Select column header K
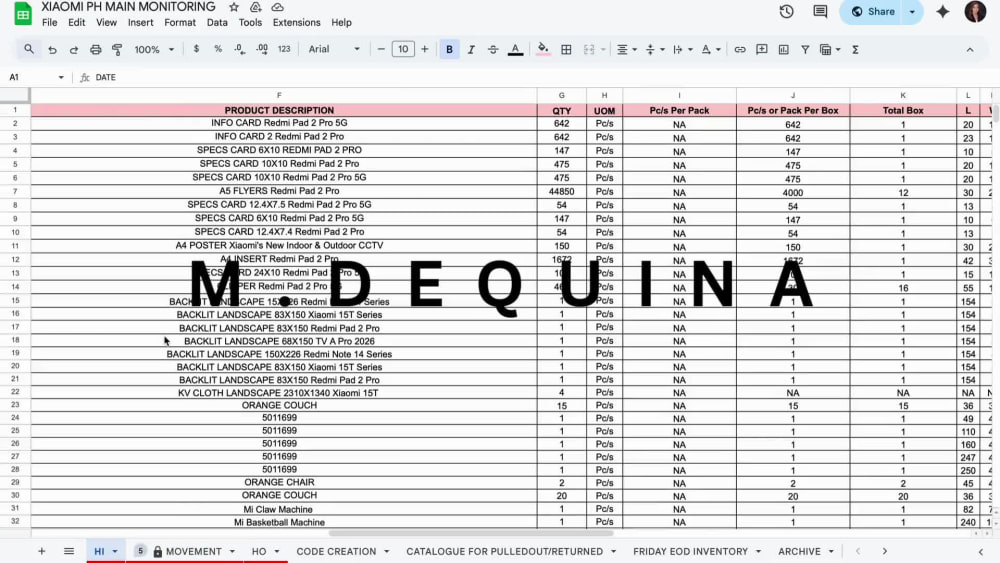Image resolution: width=1000 pixels, height=563 pixels. tap(903, 95)
